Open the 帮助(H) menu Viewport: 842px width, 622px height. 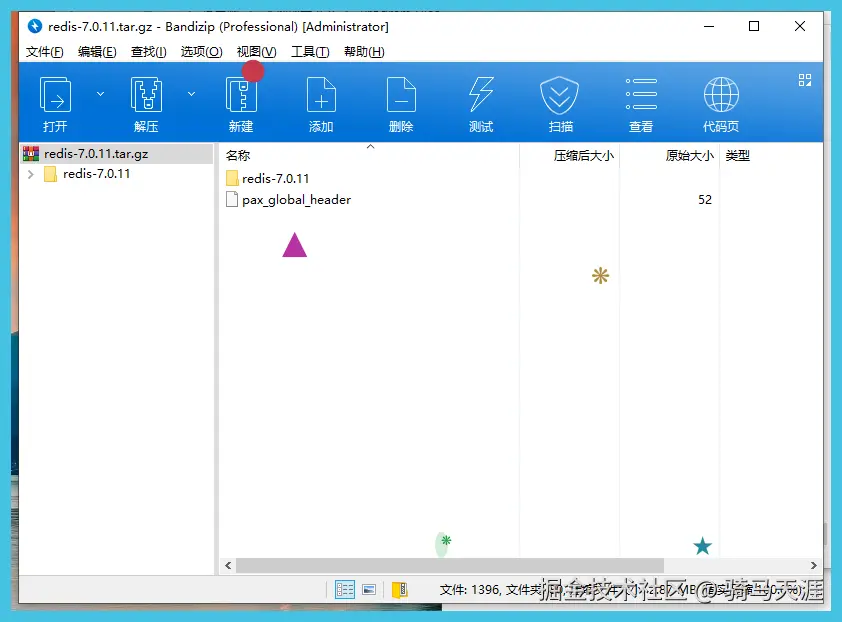tap(364, 52)
